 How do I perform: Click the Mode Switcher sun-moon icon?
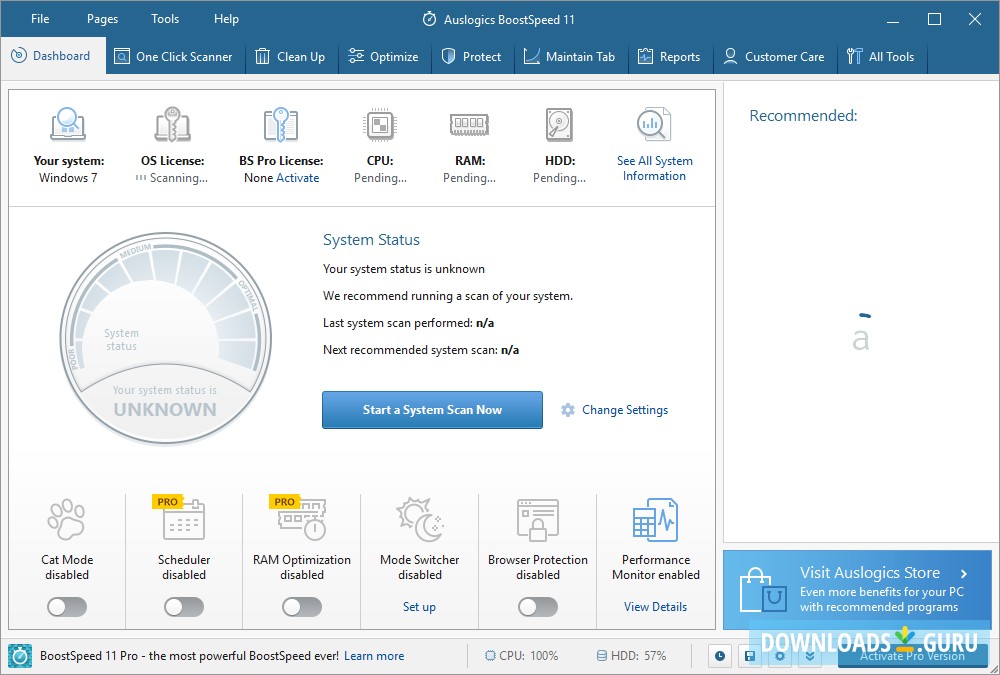[419, 519]
